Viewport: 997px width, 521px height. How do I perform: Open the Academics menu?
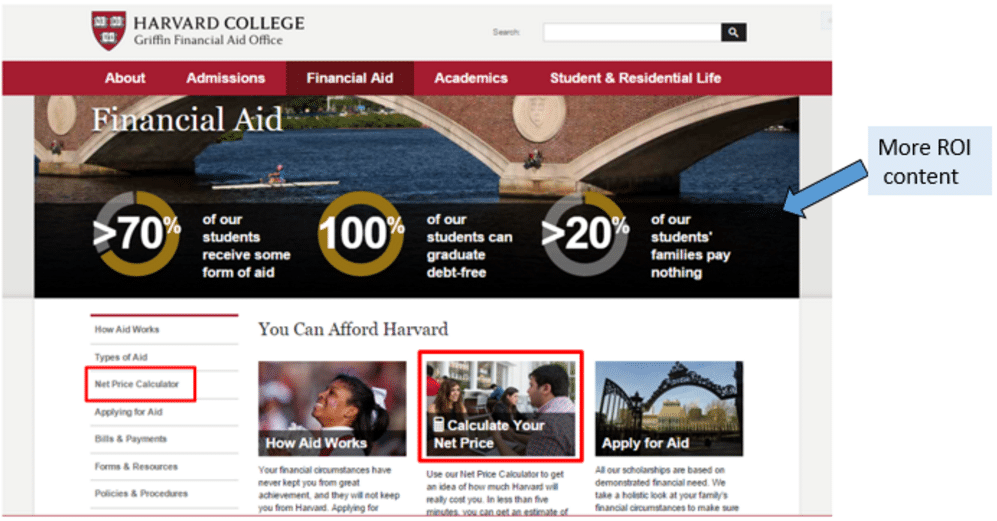click(x=471, y=78)
